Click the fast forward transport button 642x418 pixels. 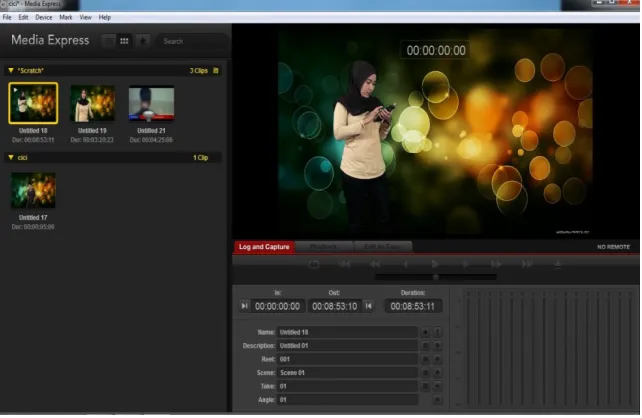[x=497, y=265]
